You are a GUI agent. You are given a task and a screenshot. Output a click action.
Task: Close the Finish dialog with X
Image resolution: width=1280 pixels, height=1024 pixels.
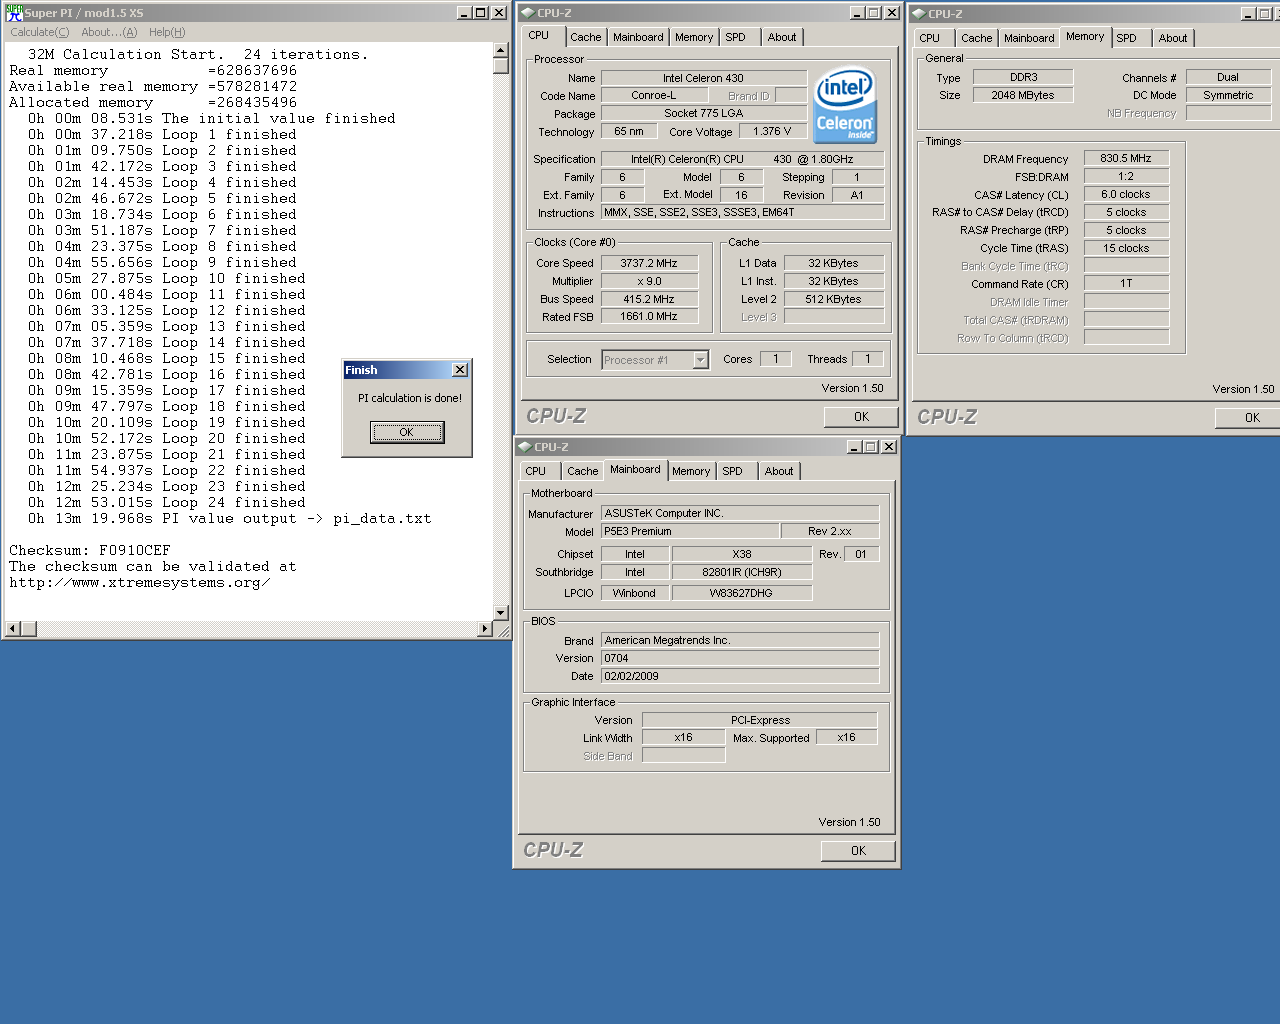(x=460, y=370)
